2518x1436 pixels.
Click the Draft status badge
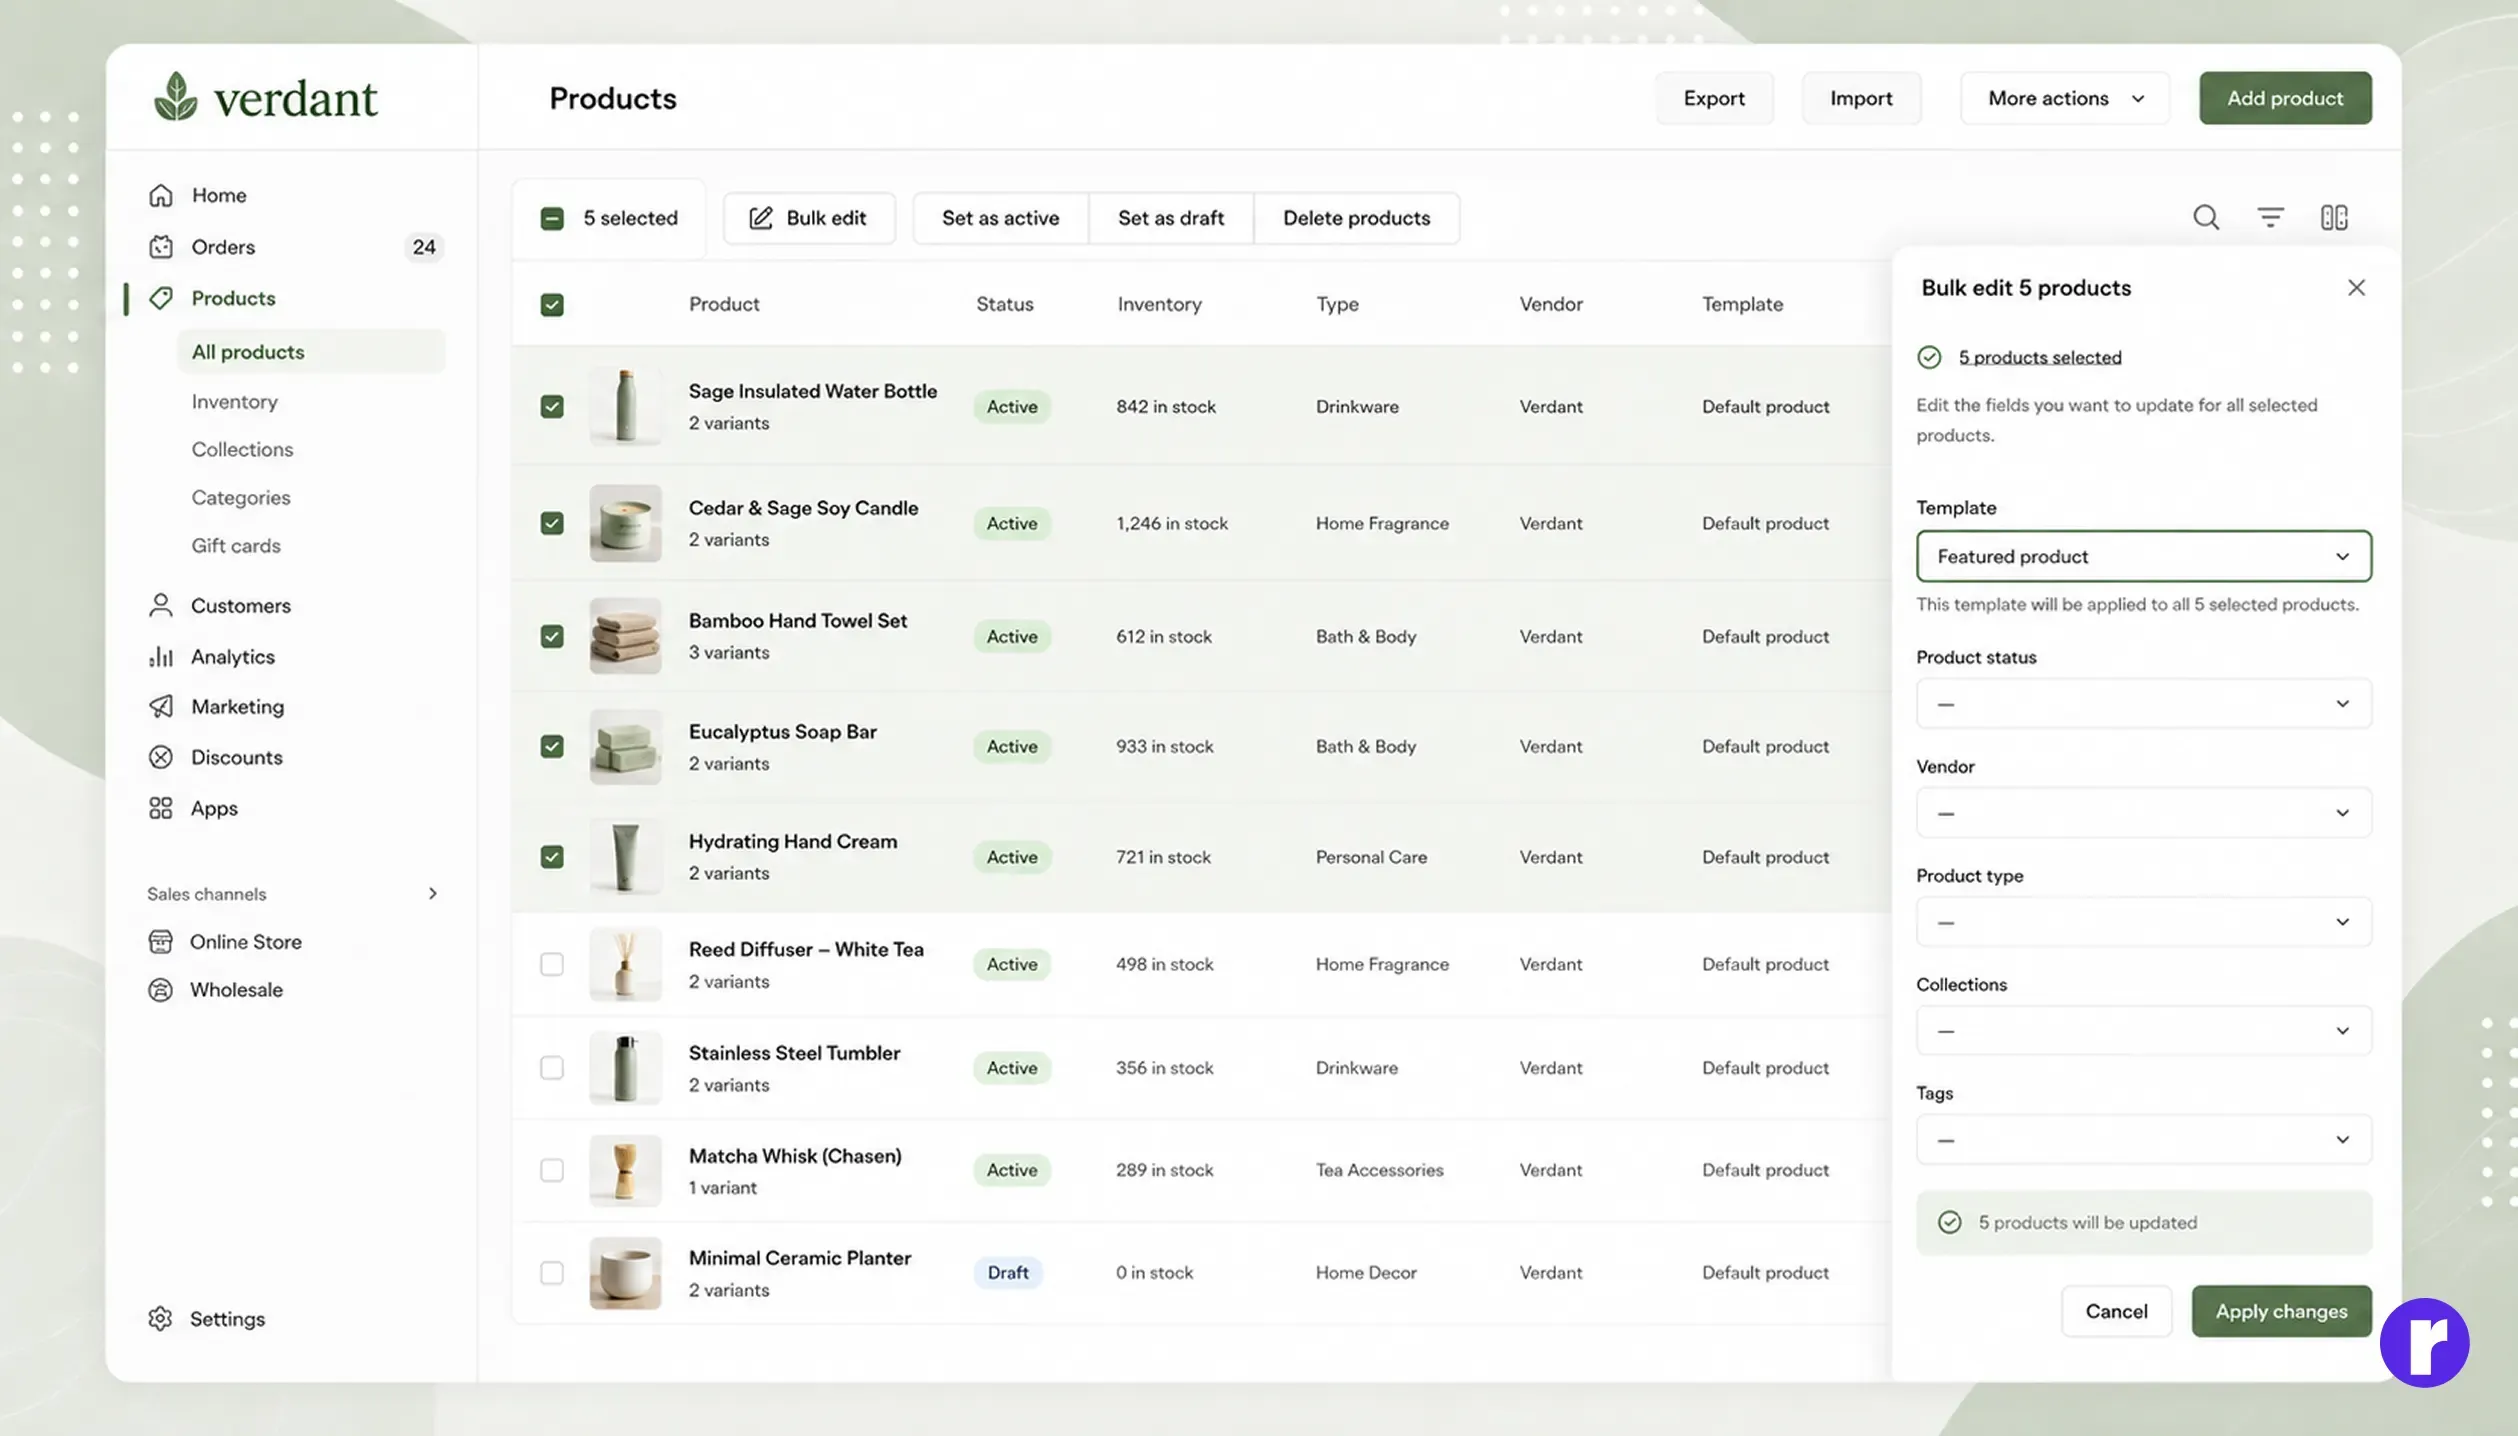pos(1008,1273)
